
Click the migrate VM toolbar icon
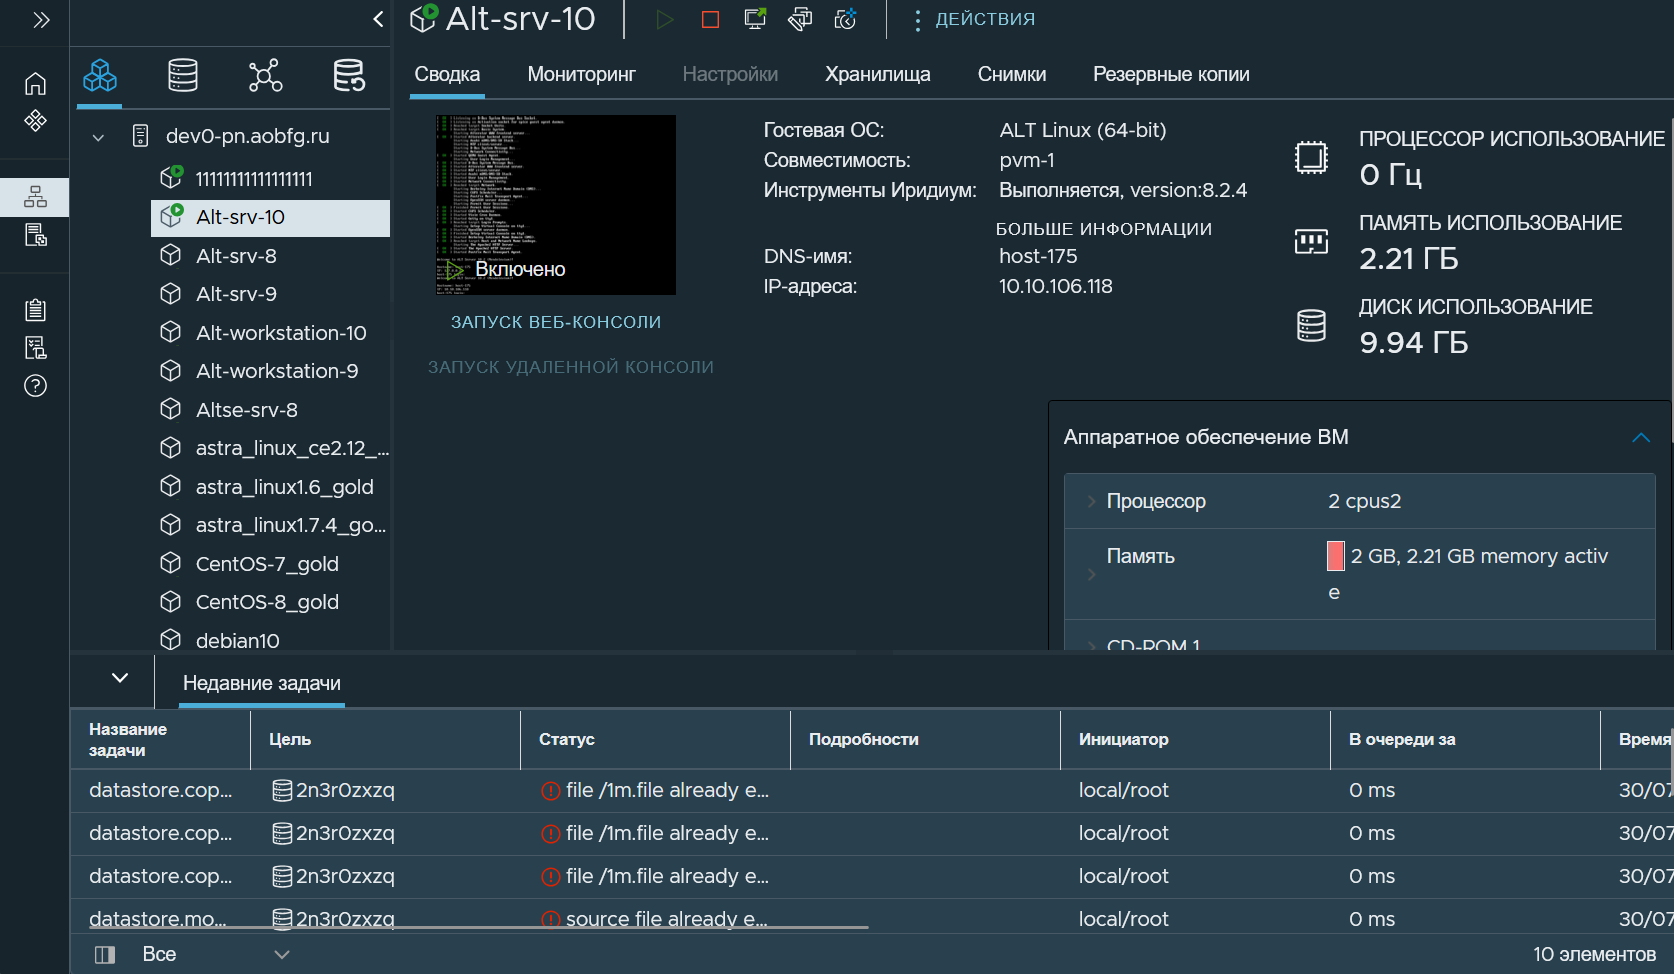coord(800,19)
